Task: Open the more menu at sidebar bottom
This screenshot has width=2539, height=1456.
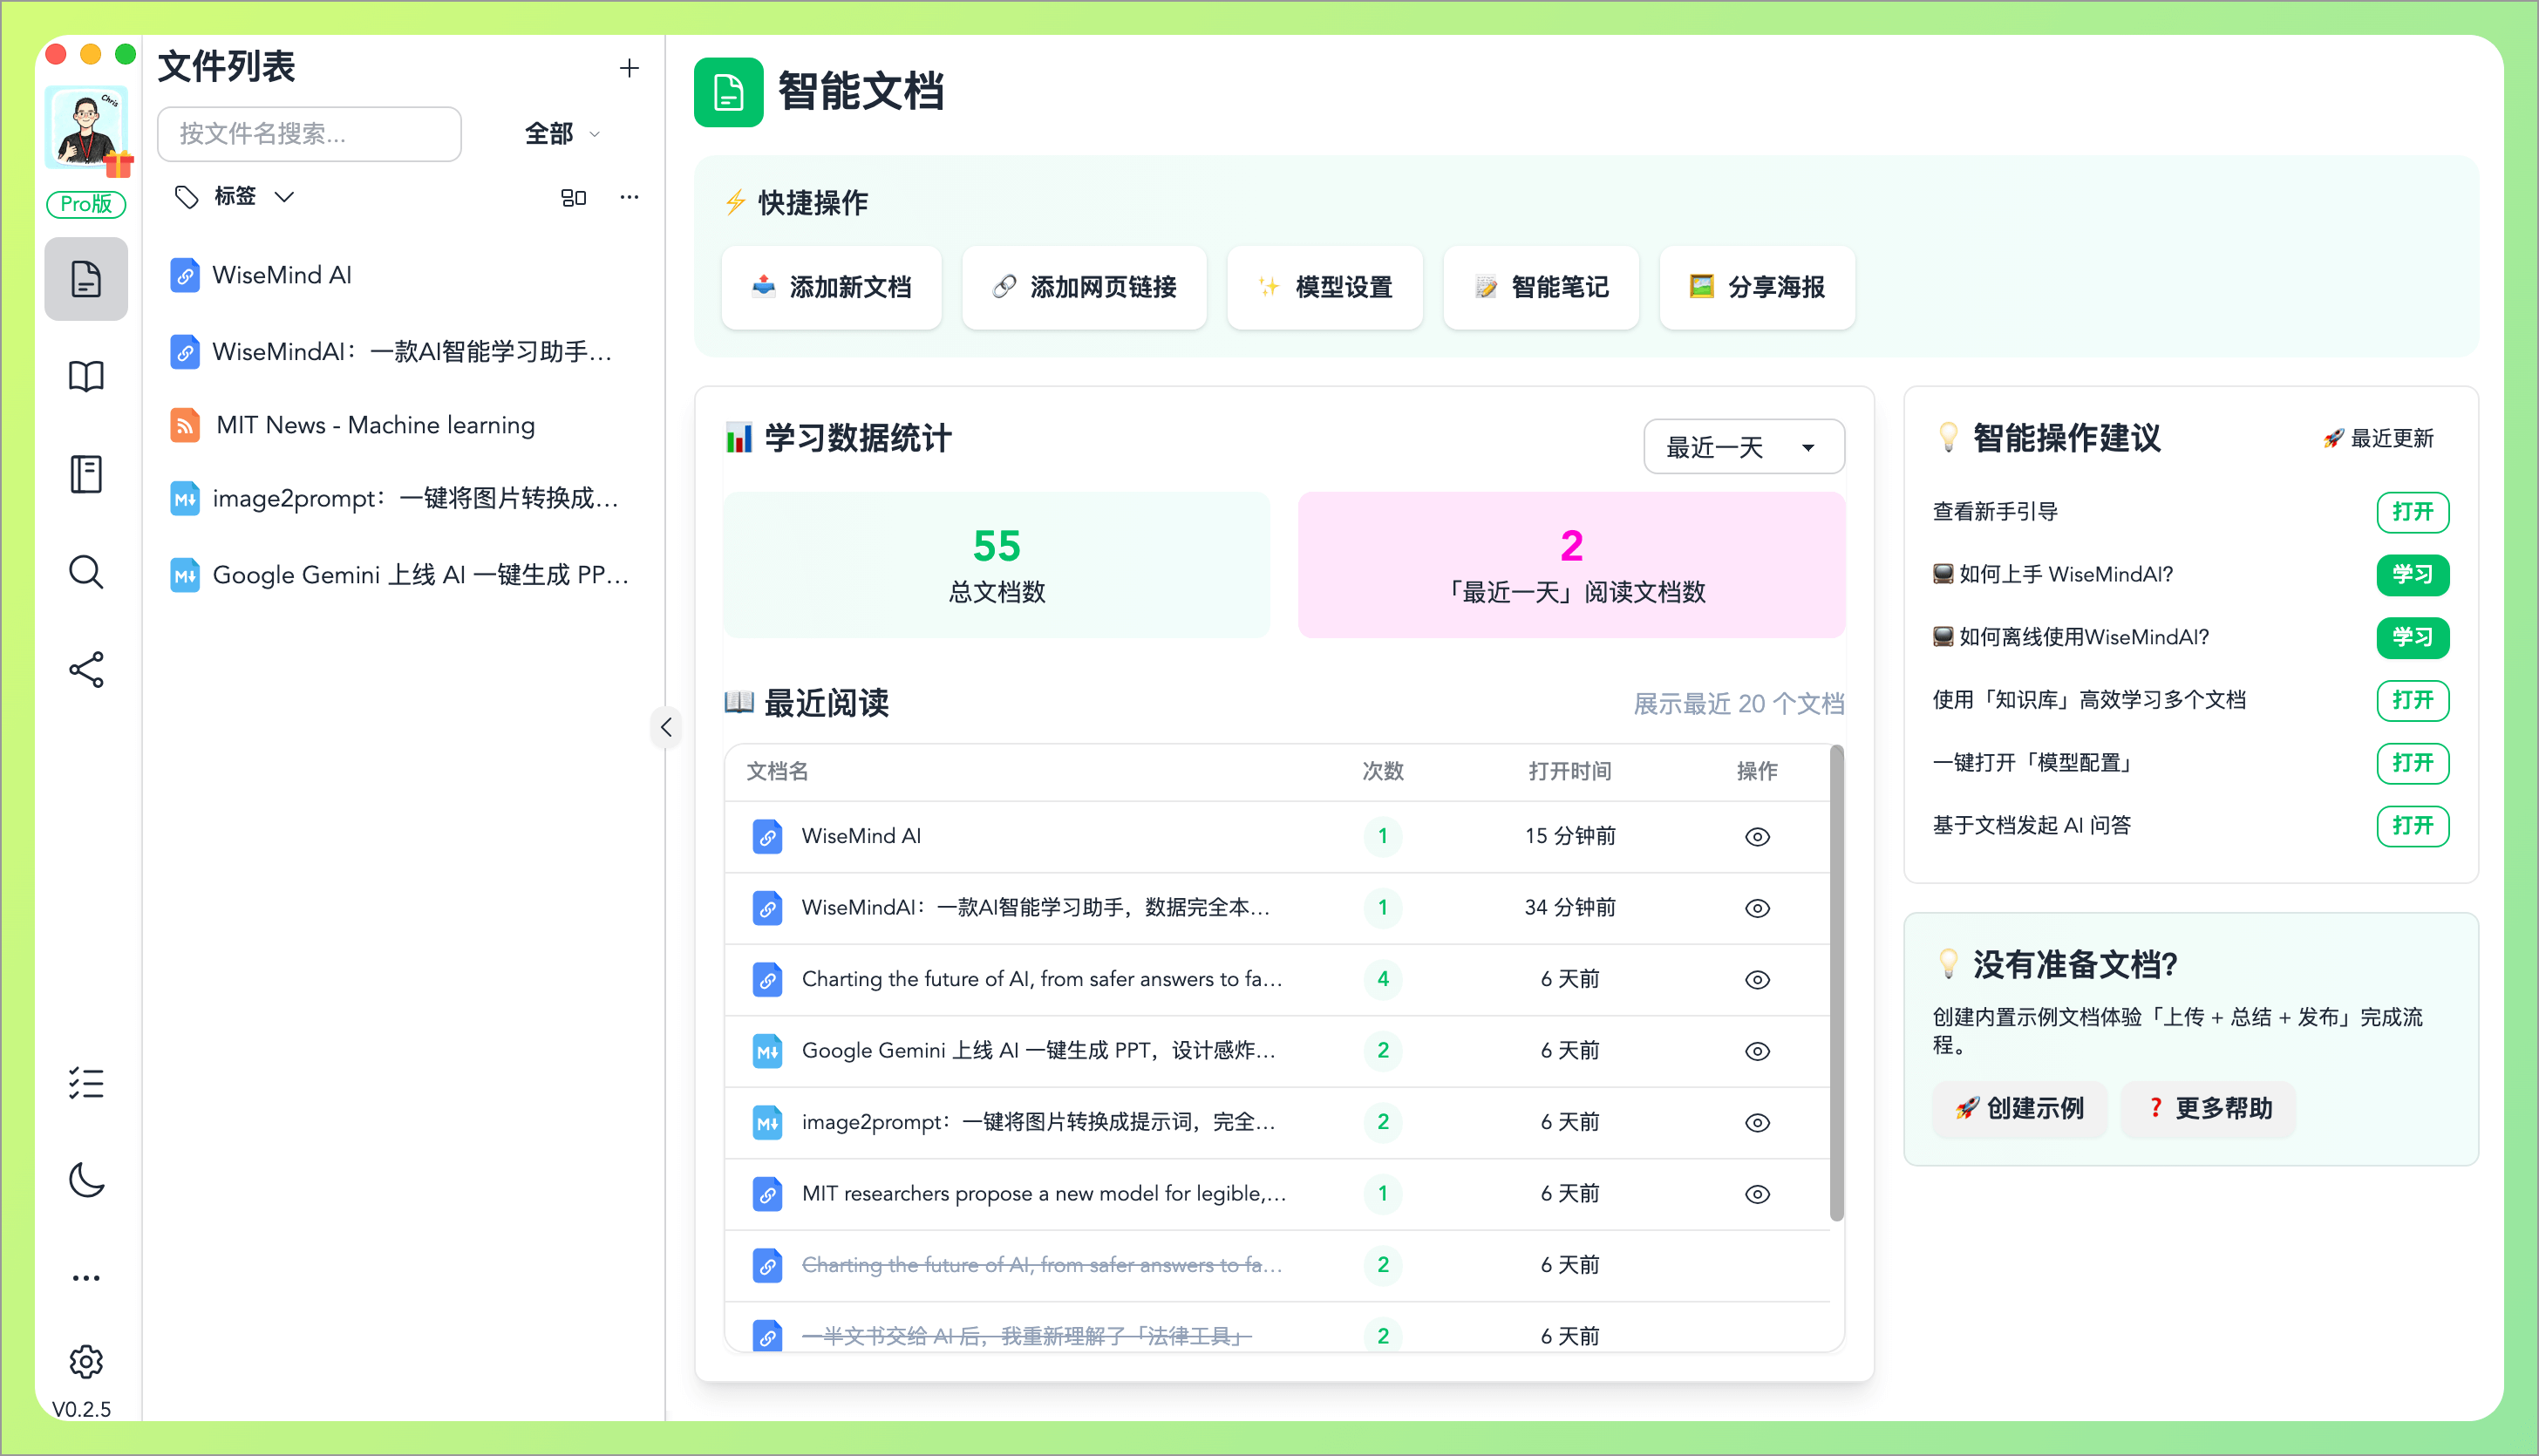Action: point(86,1277)
